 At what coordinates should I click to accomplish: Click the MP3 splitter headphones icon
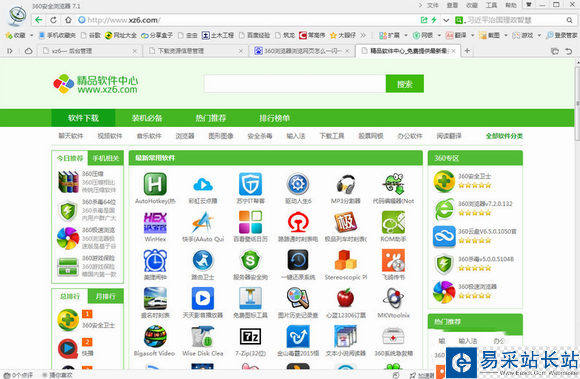point(346,184)
